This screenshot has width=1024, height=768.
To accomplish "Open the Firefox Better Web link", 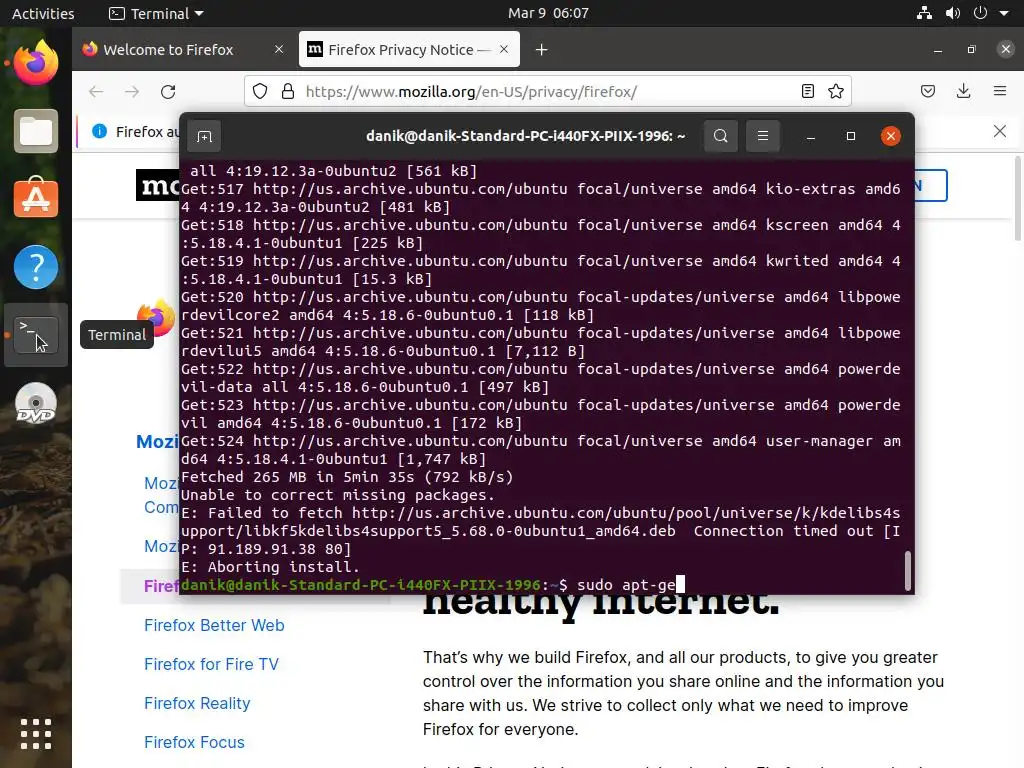I will (214, 625).
